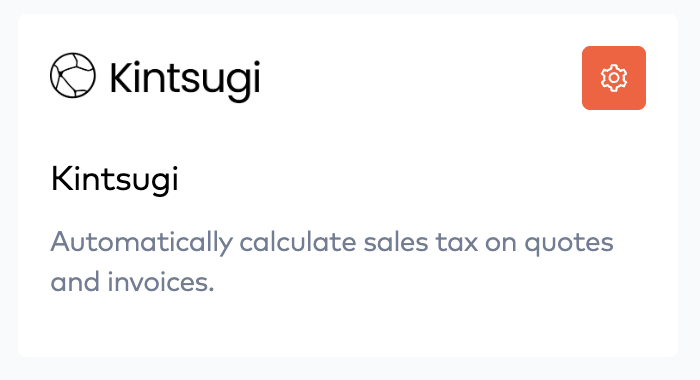
Task: Open Kintsugi integration settings via gear icon
Action: point(614,78)
